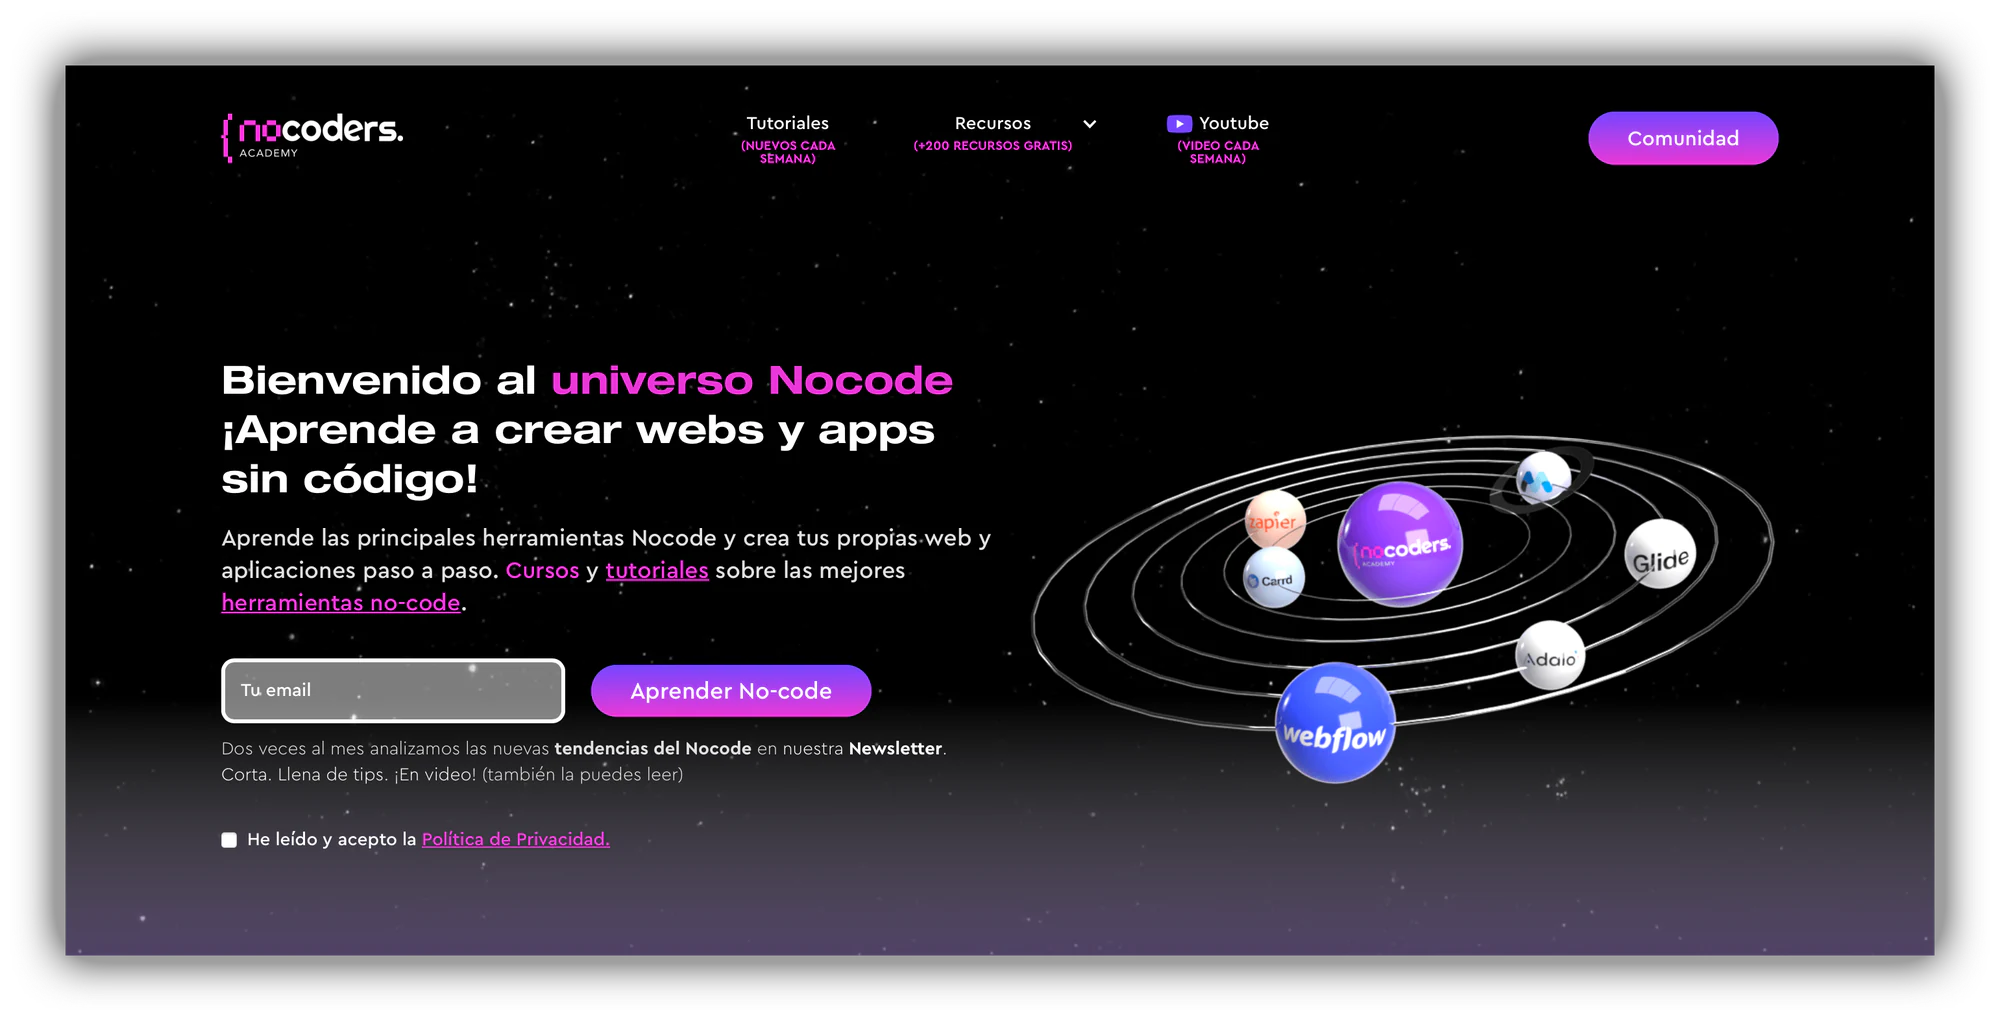2000x1021 pixels.
Task: Click the Adalo planet sphere
Action: click(x=1551, y=656)
